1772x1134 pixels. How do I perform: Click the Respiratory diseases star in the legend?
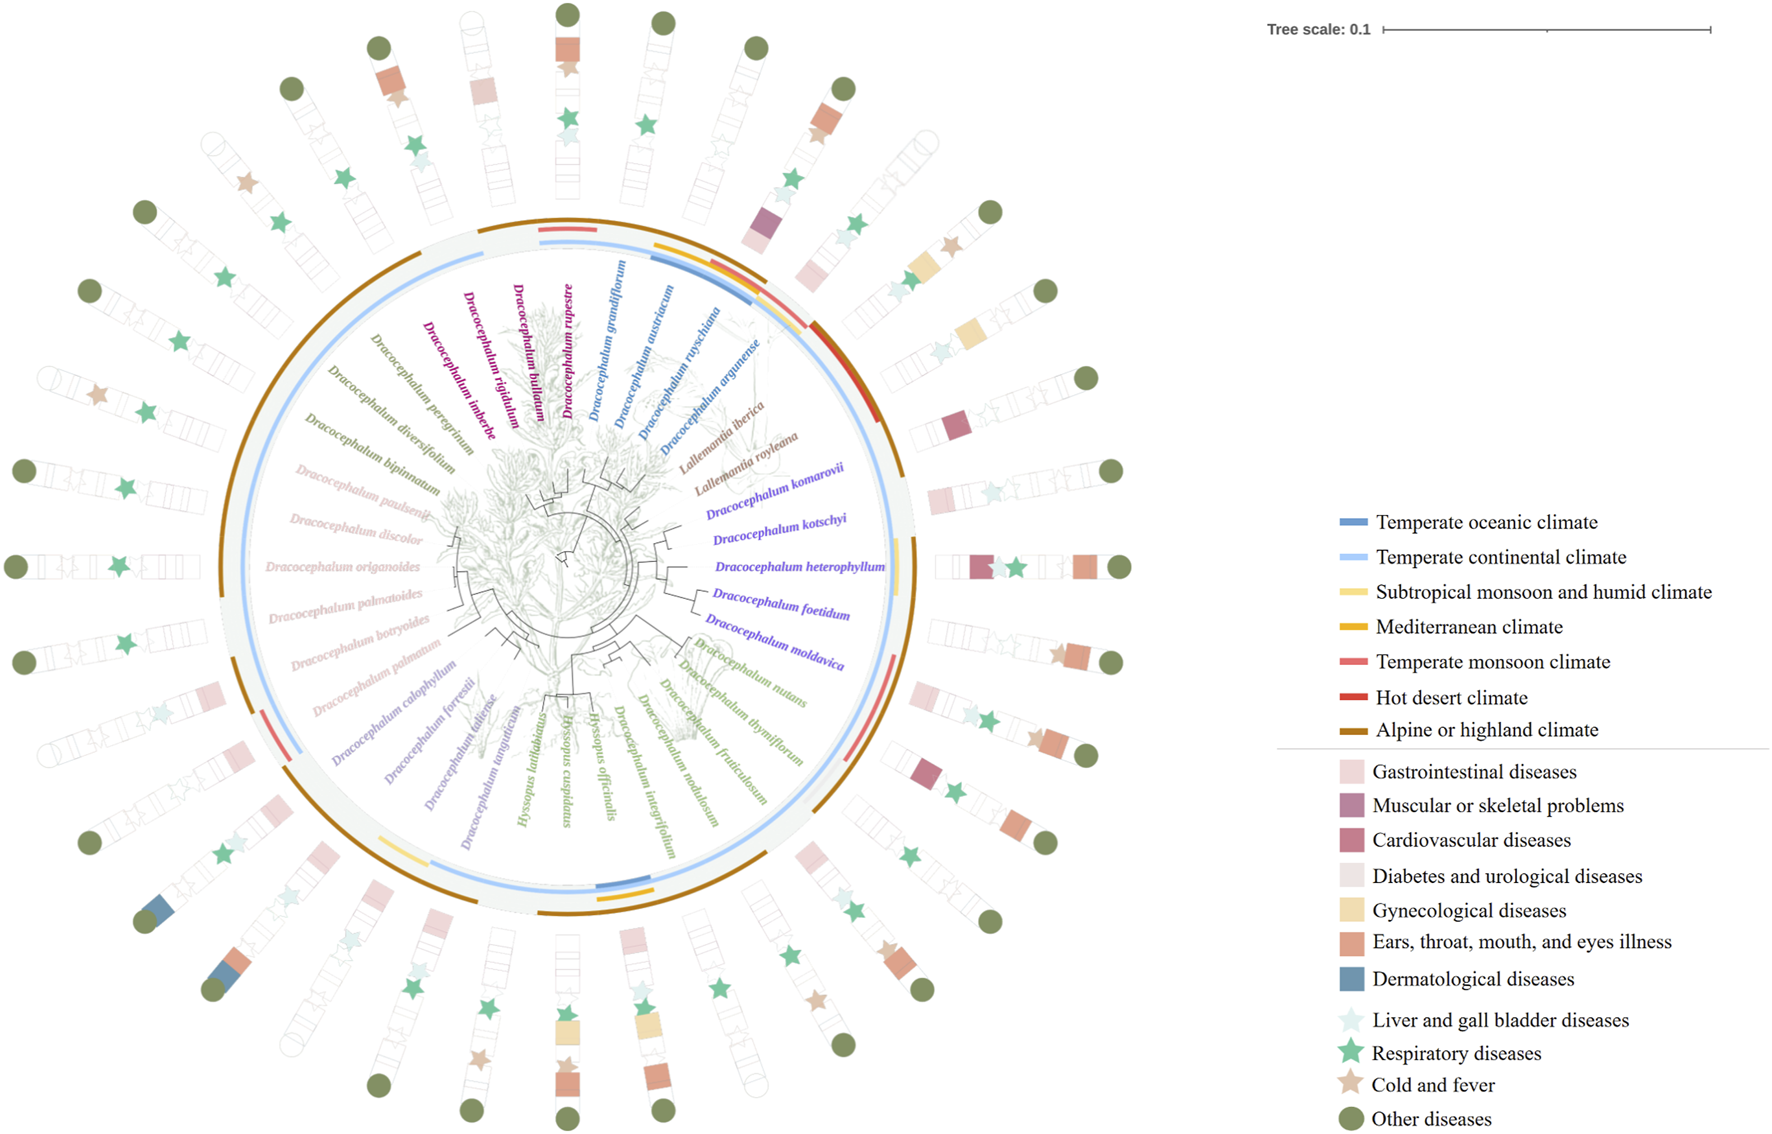1351,1052
